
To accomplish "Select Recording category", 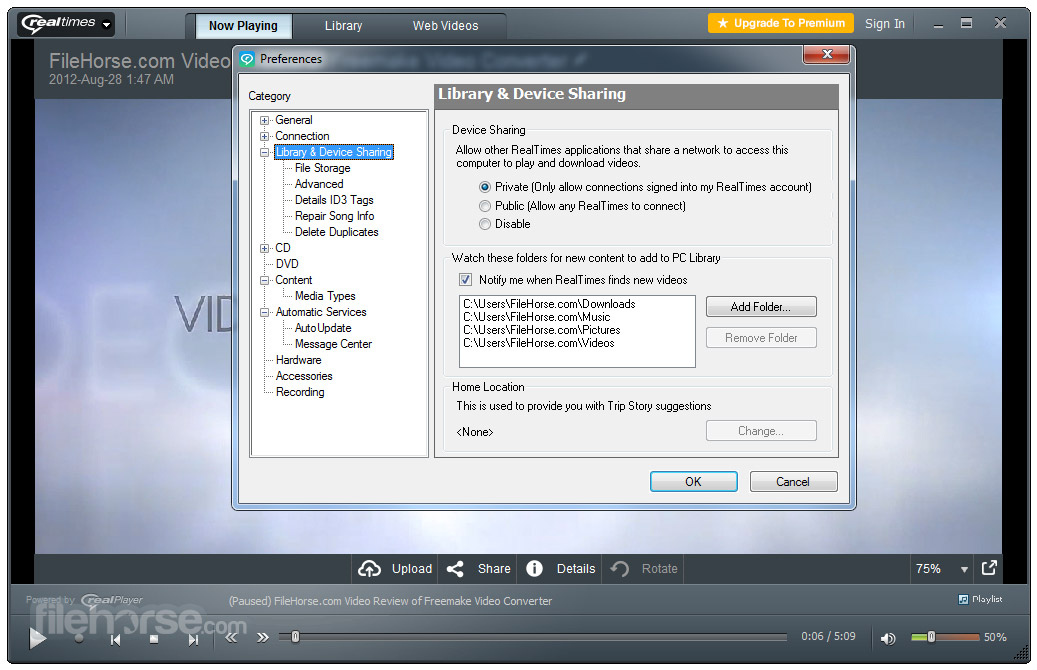I will click(300, 392).
